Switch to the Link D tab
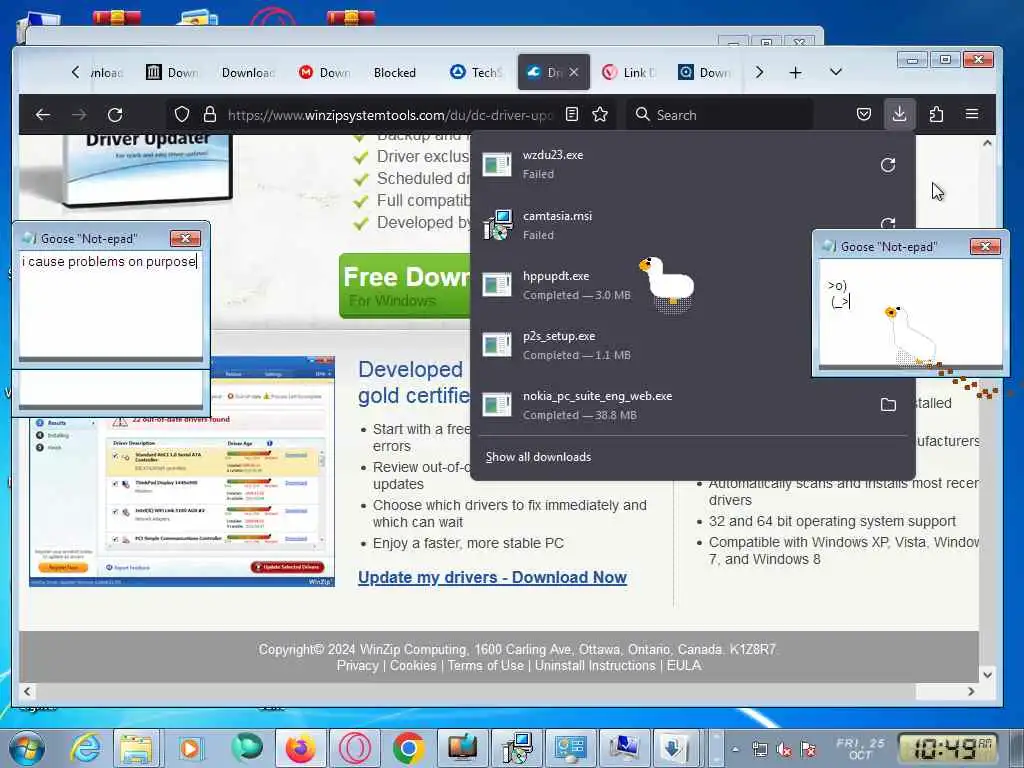 (x=630, y=72)
